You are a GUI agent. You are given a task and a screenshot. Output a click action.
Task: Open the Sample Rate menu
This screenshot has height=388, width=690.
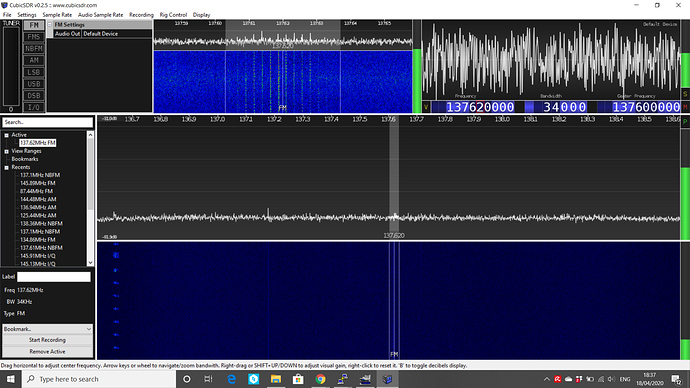[57, 15]
